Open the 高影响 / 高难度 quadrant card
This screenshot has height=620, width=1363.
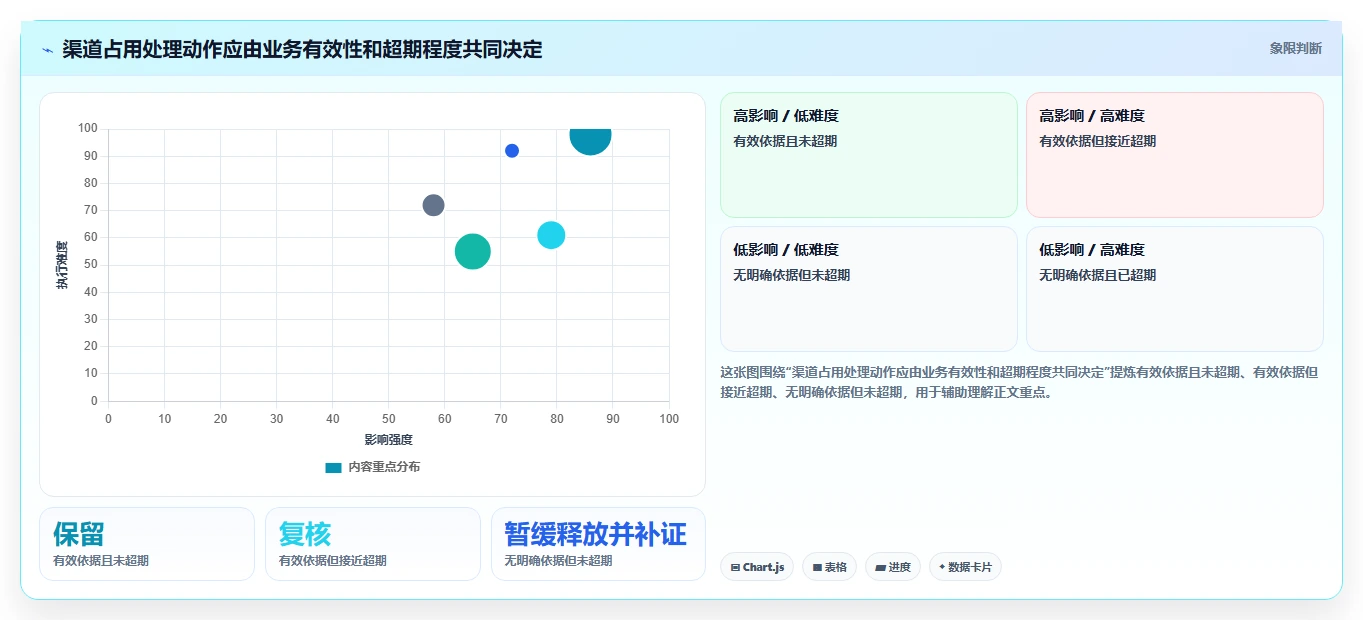point(1174,155)
